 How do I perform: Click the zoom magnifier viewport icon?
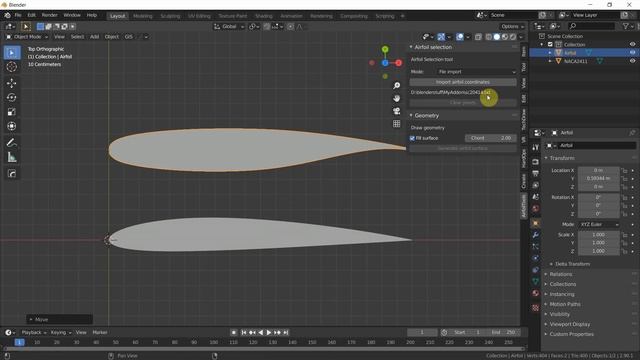[396, 85]
